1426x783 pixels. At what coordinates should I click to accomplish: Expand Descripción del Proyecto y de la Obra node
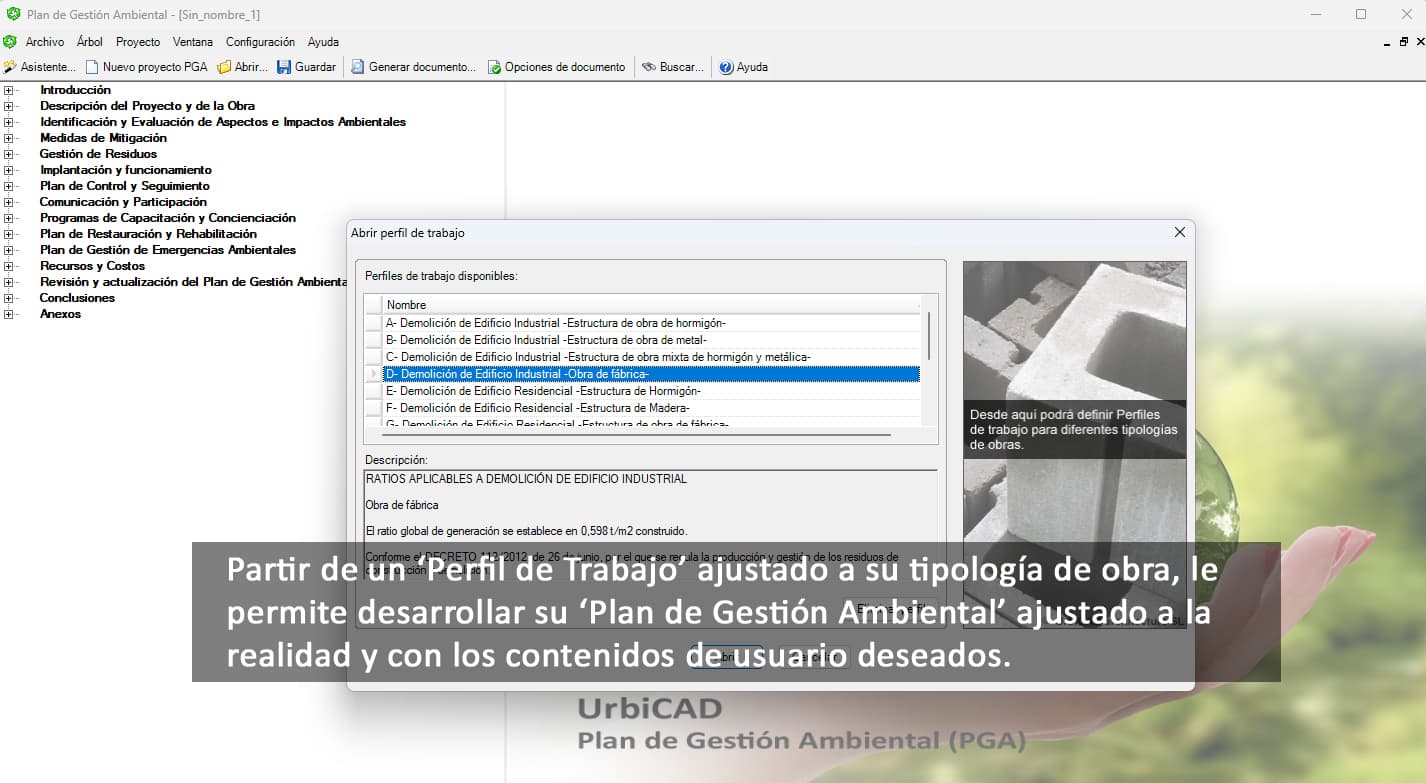point(9,106)
